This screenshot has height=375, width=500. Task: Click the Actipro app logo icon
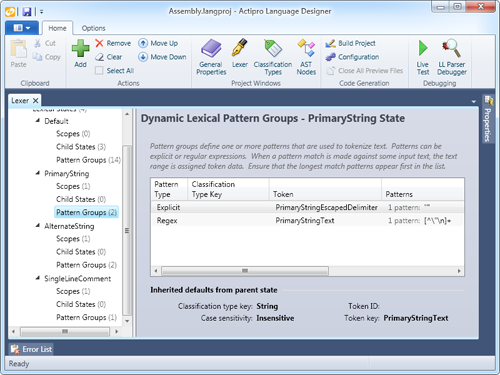click(10, 12)
